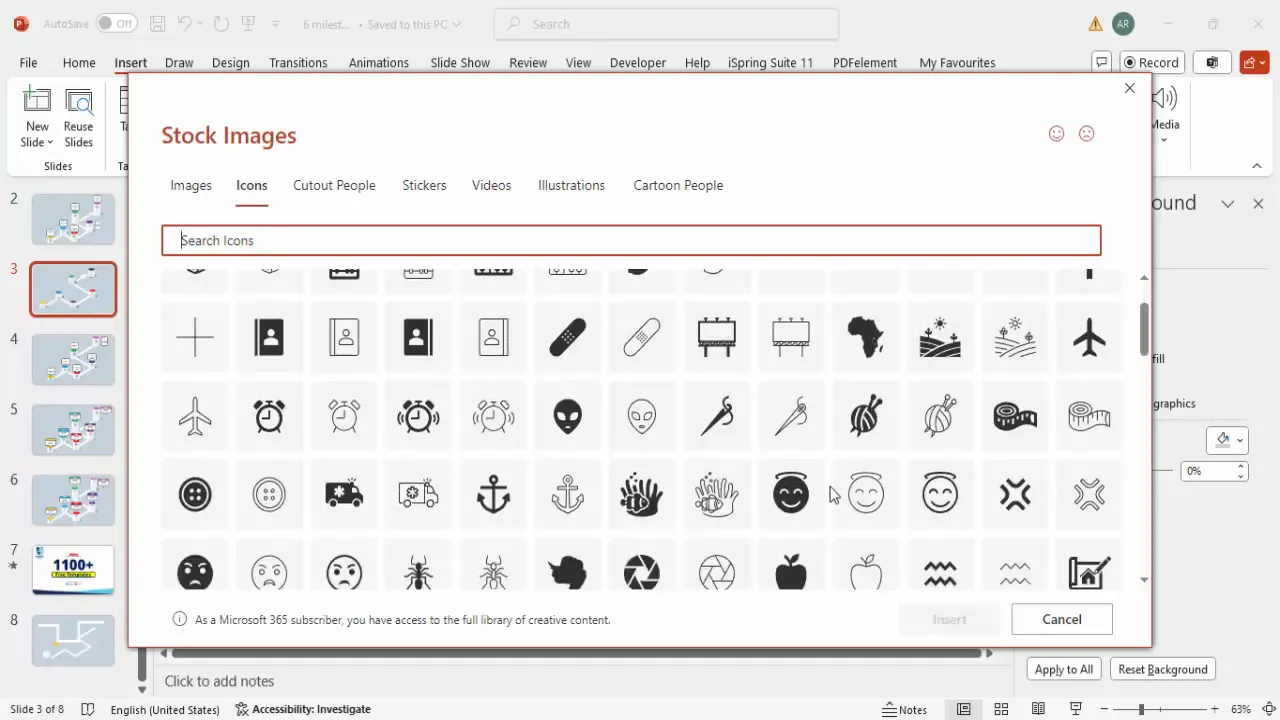Select the solid camera aperture icon
1280x720 pixels.
pyautogui.click(x=642, y=572)
